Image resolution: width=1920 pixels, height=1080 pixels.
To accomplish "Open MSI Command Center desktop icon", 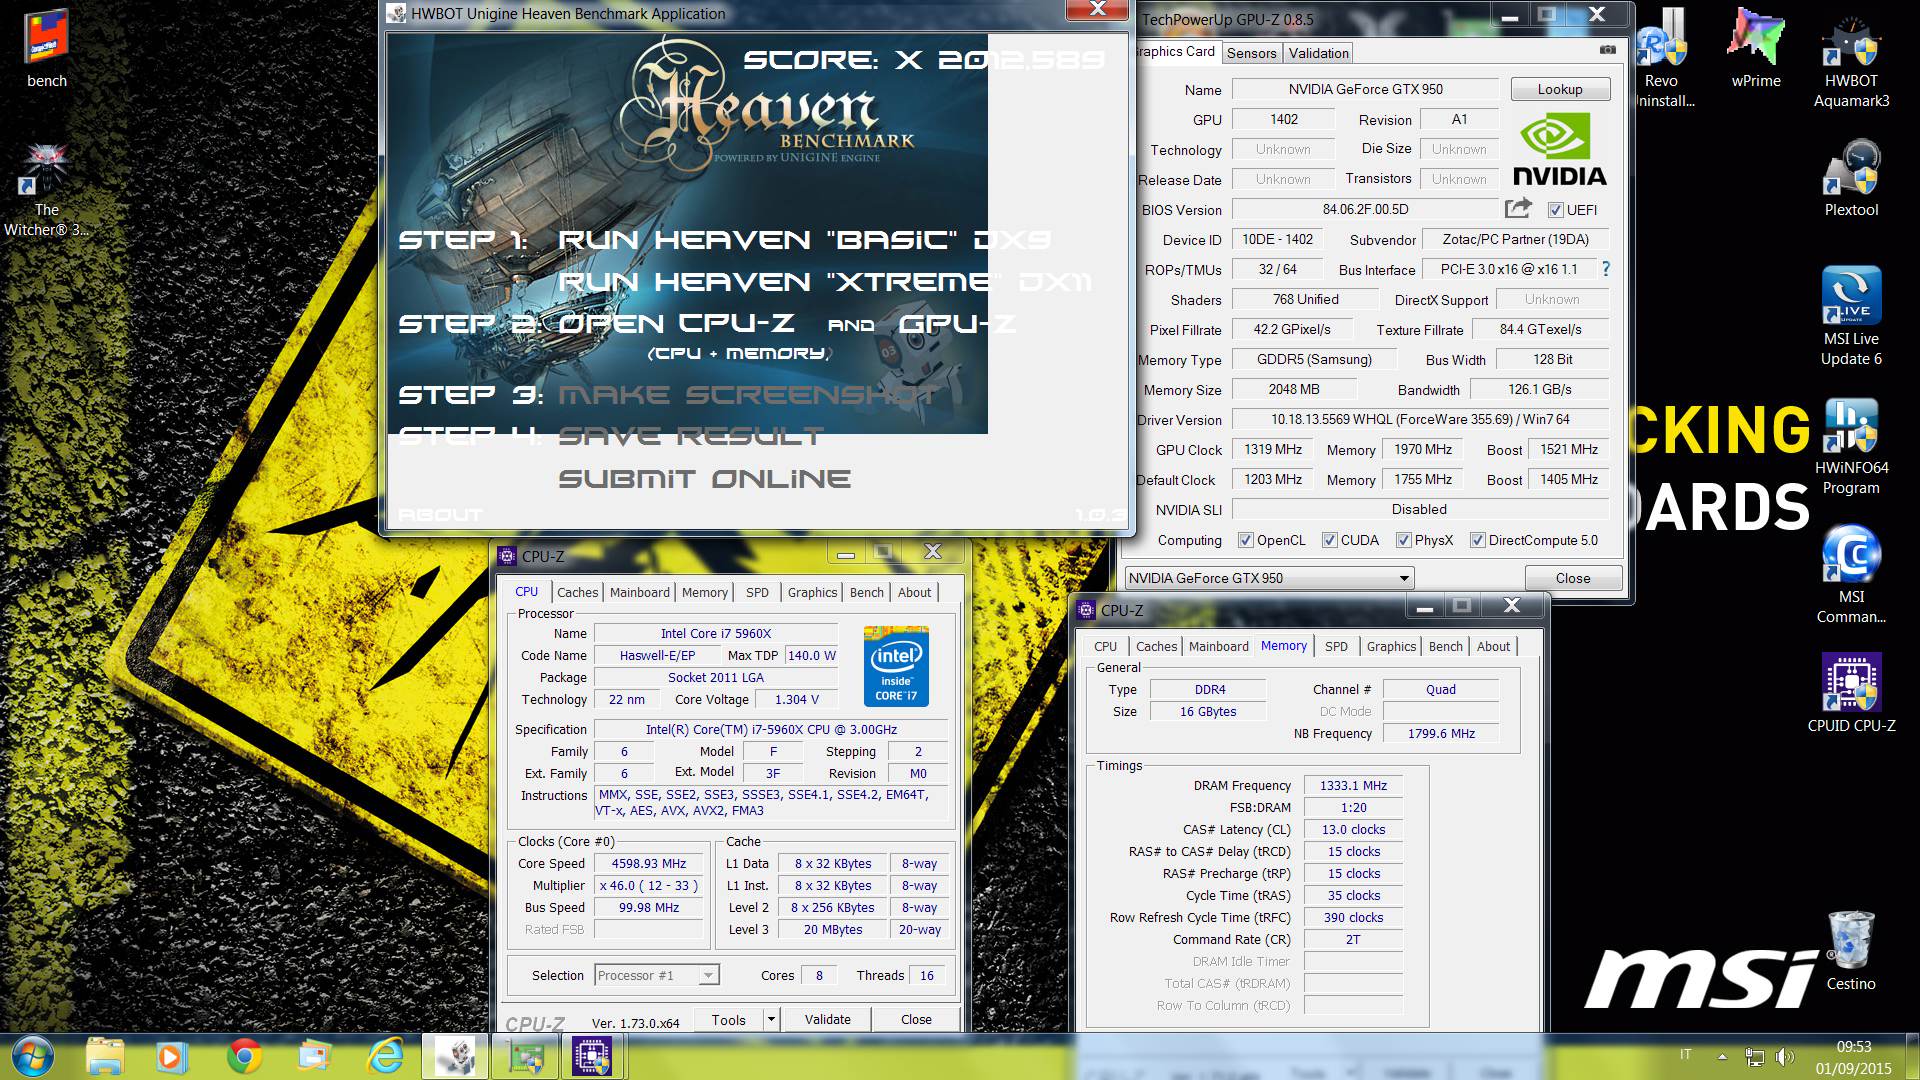I will 1851,575.
